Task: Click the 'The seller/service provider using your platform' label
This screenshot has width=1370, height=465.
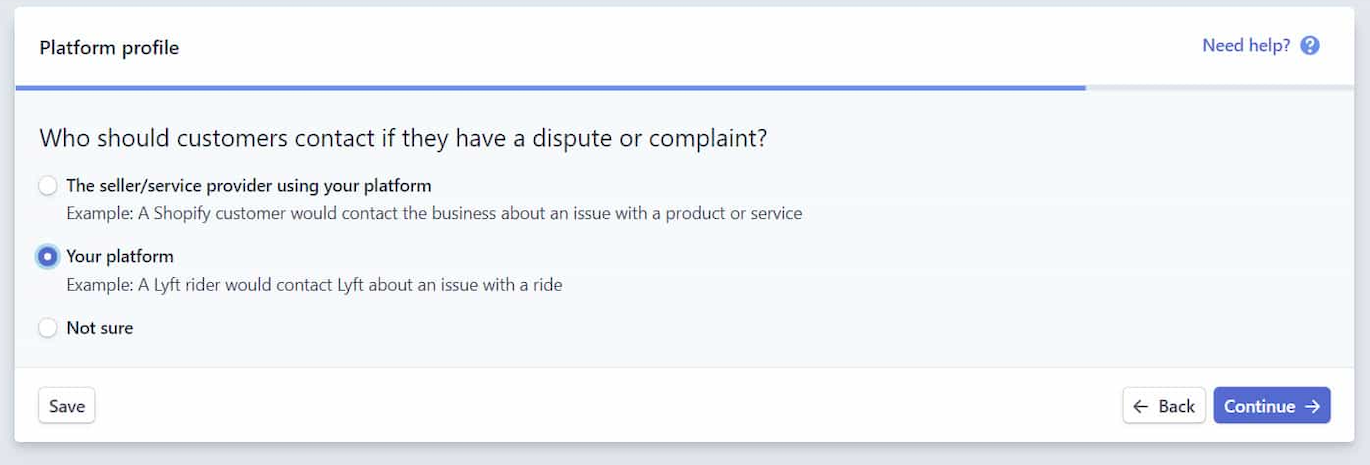Action: [249, 186]
